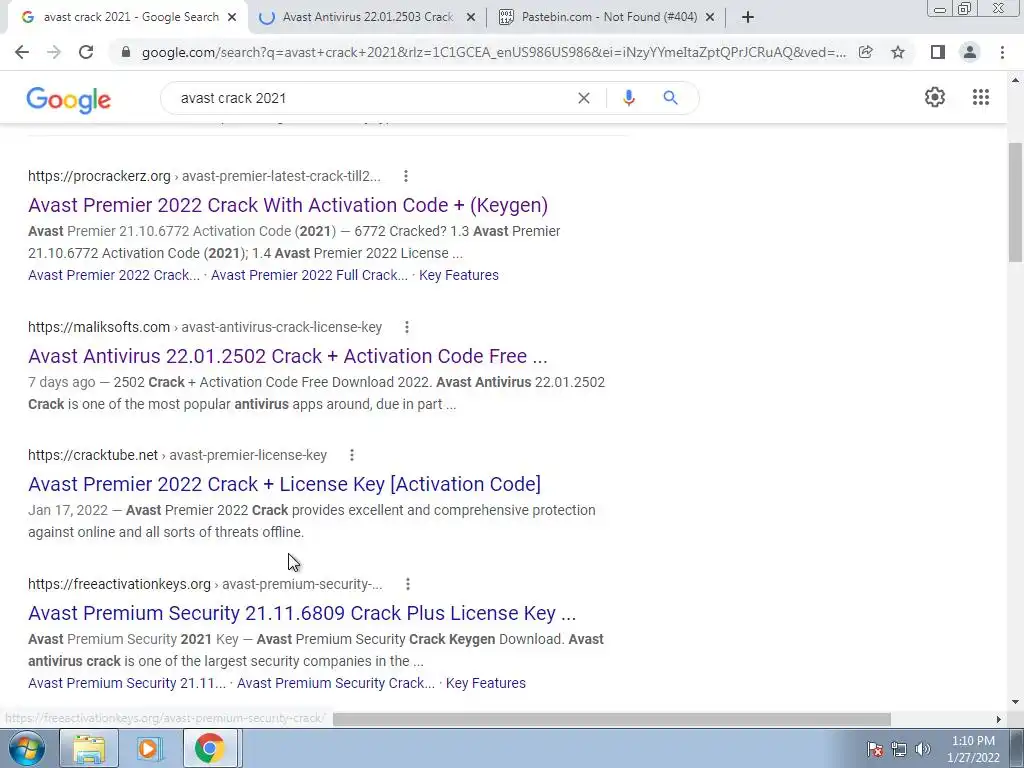Open more options for freeactivationkeys.org result

408,584
